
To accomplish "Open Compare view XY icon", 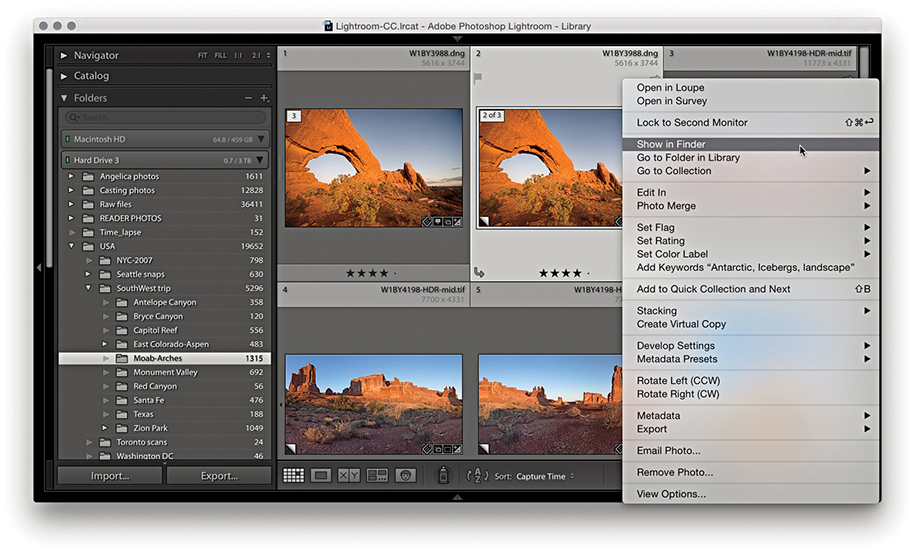I will [x=349, y=476].
